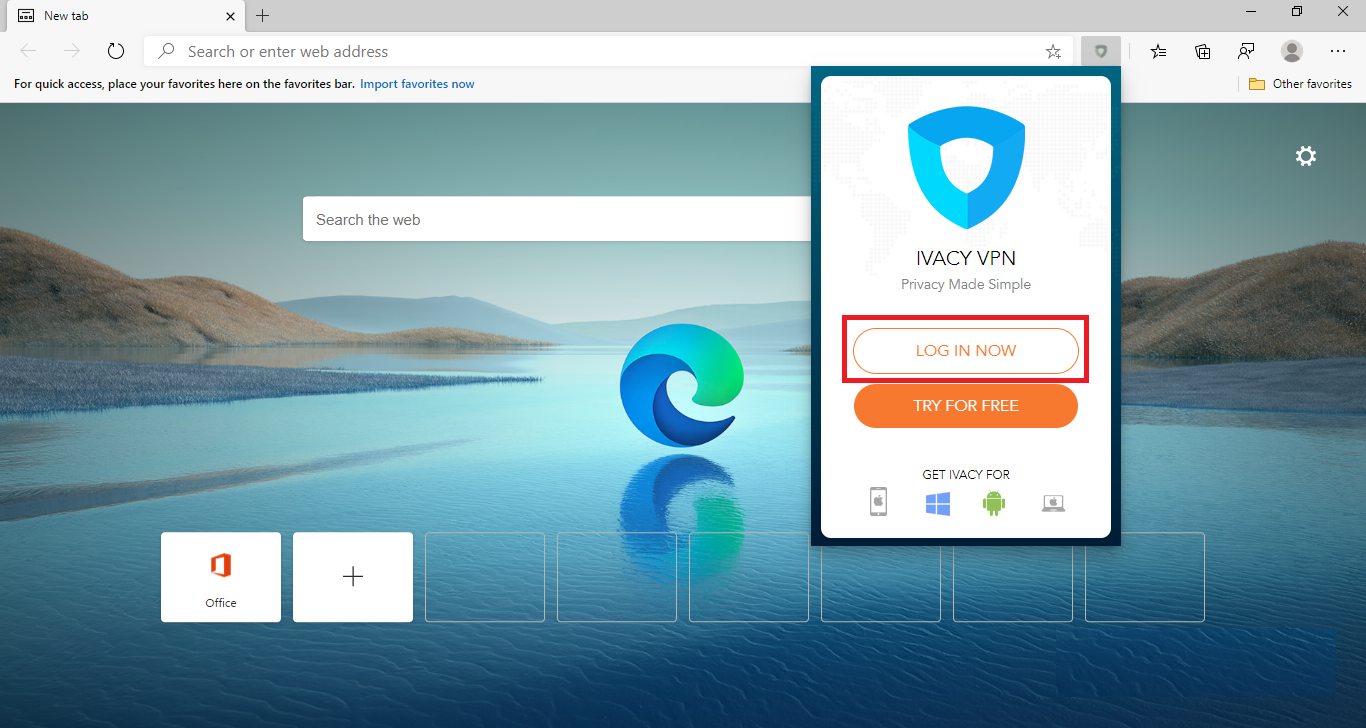1366x728 pixels.
Task: Get Ivacy for Android icon
Action: tap(993, 503)
